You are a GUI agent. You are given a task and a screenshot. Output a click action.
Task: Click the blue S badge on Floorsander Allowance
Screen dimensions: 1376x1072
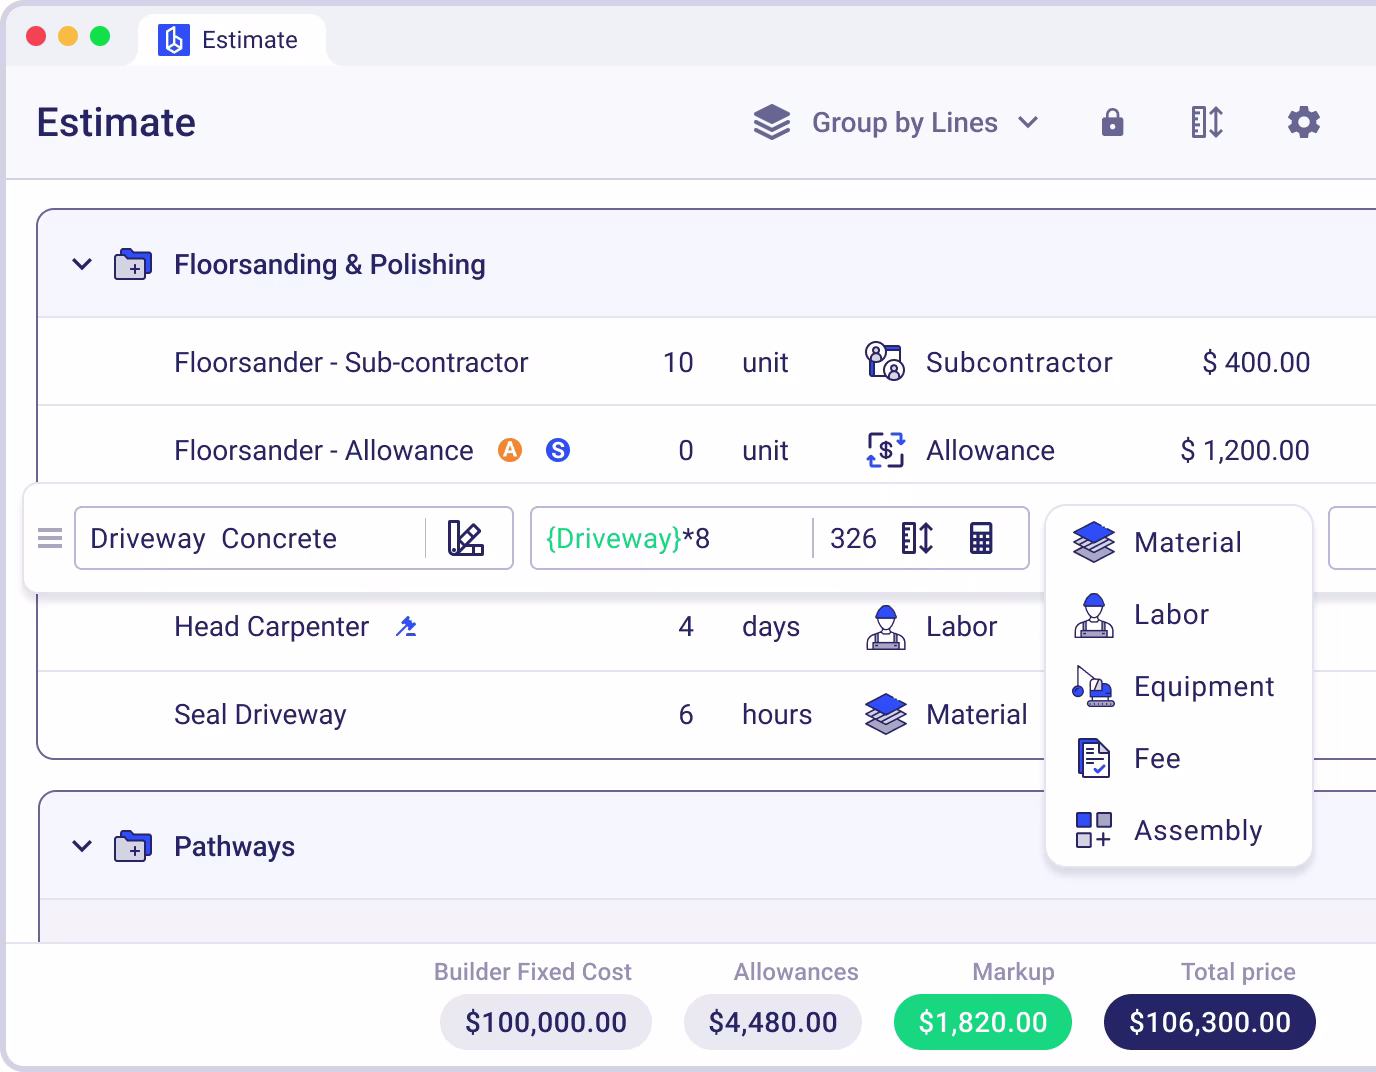click(x=558, y=450)
